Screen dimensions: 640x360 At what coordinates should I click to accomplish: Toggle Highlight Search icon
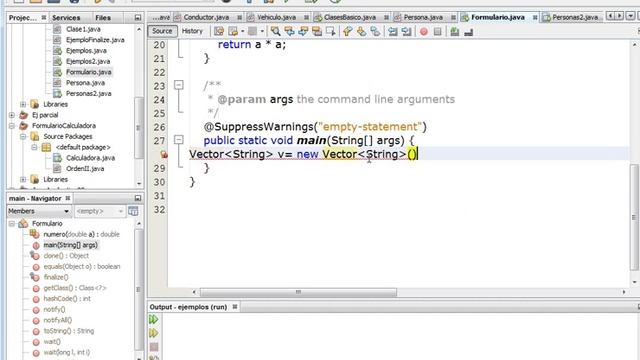click(x=317, y=31)
